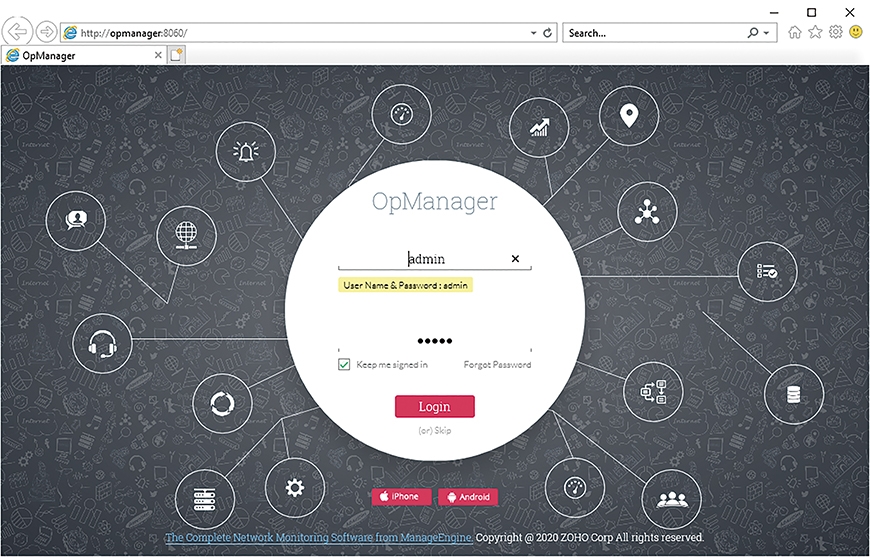Toggle Keep me signed in checkbox

344,364
